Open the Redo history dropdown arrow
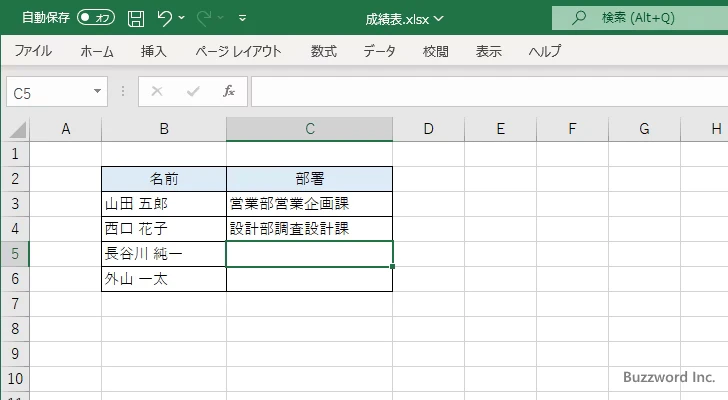This screenshot has width=728, height=400. click(x=221, y=18)
